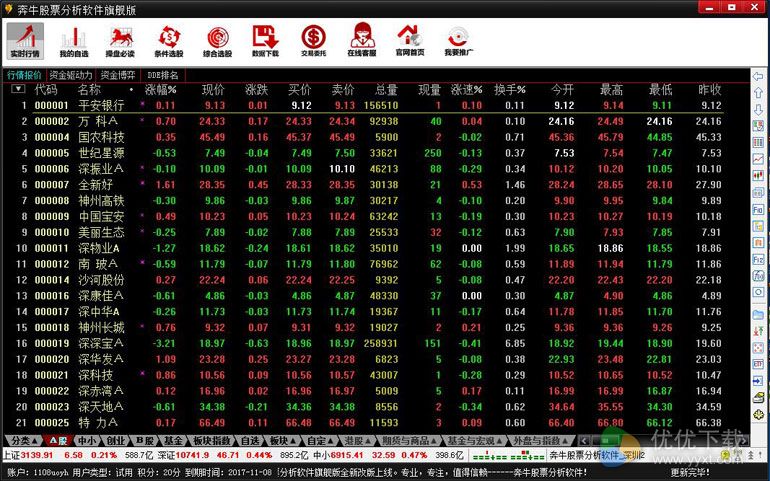Click the up arrow in right sidebar
This screenshot has width=770, height=481.
point(758,93)
